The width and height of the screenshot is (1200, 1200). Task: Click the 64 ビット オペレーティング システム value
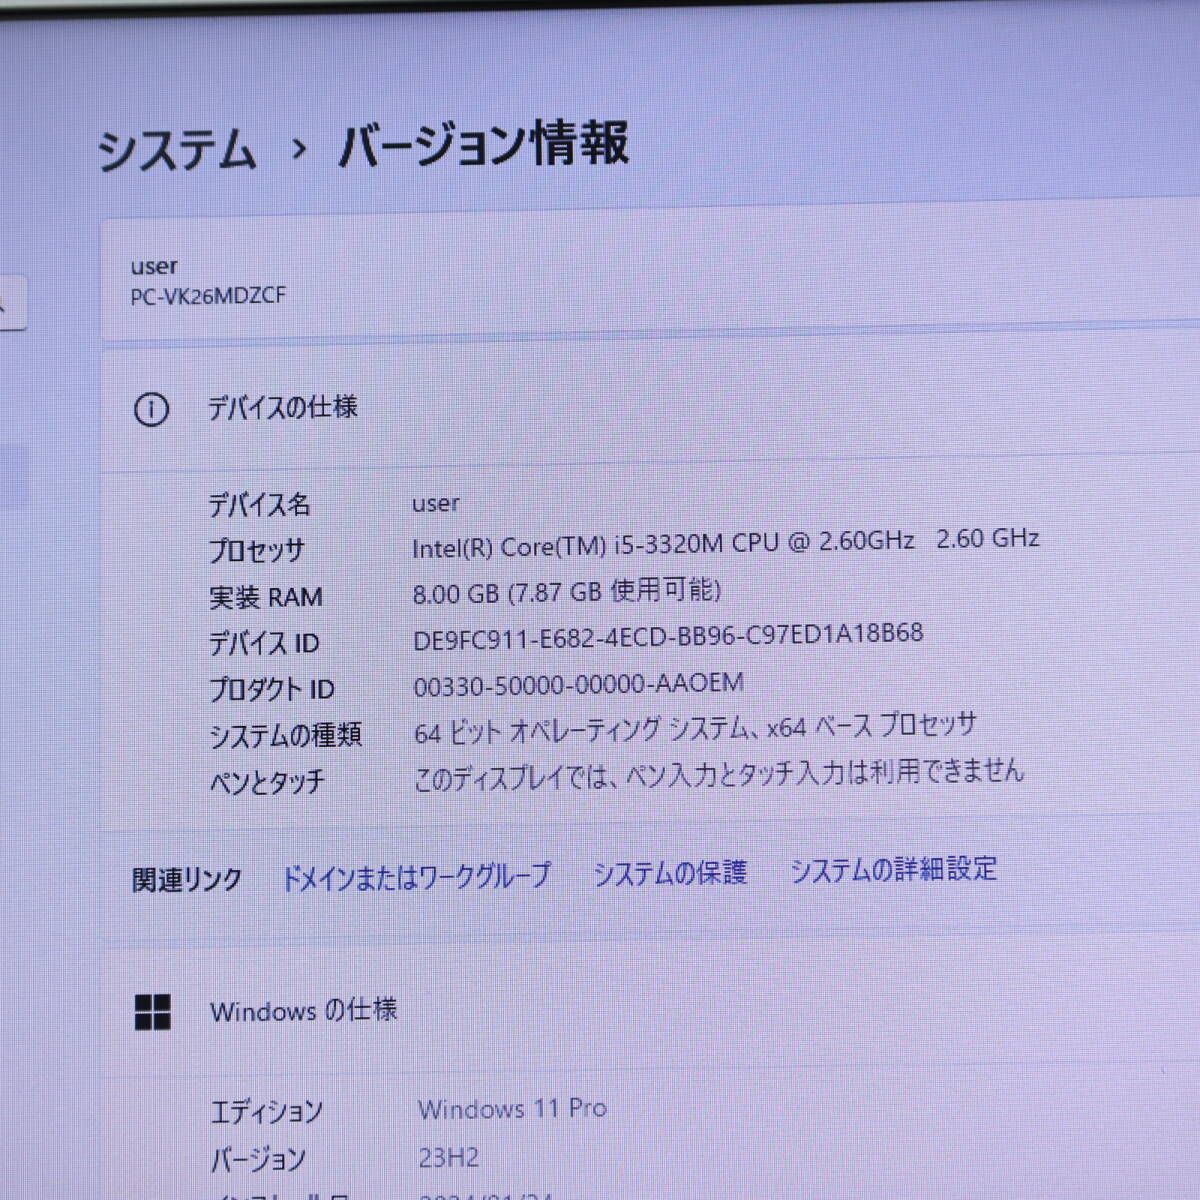pos(695,727)
